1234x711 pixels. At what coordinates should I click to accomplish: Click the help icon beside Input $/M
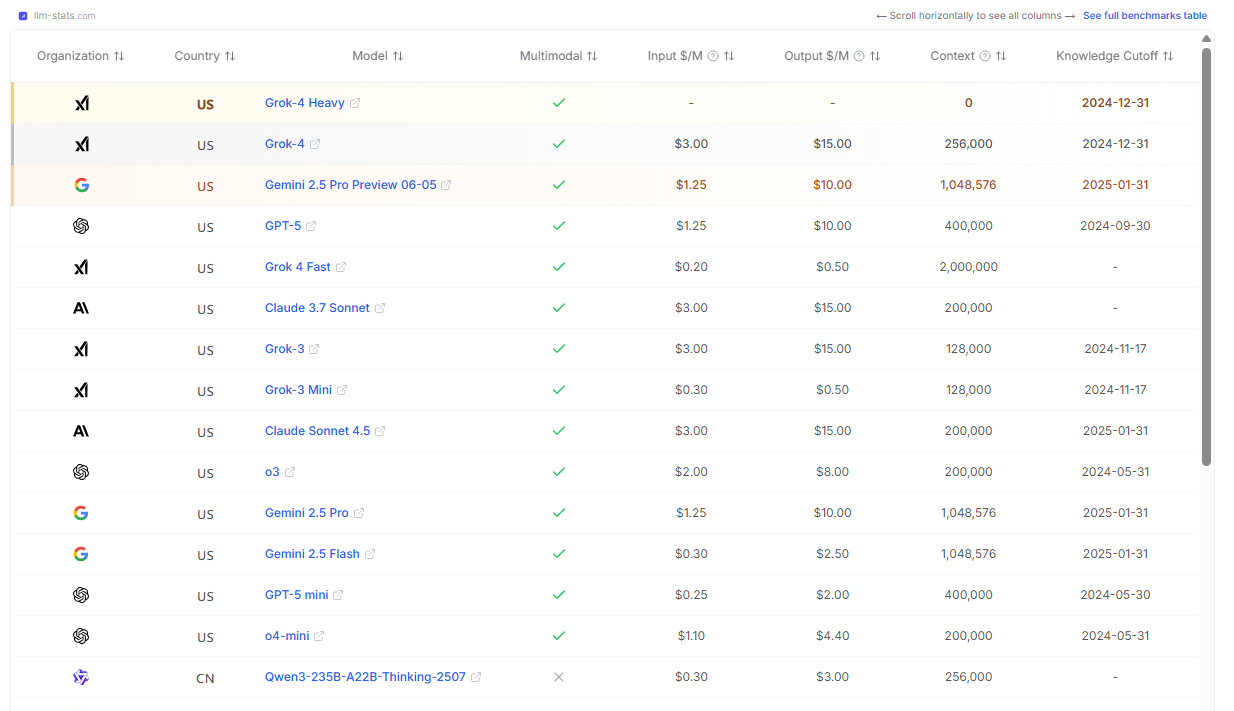[713, 56]
